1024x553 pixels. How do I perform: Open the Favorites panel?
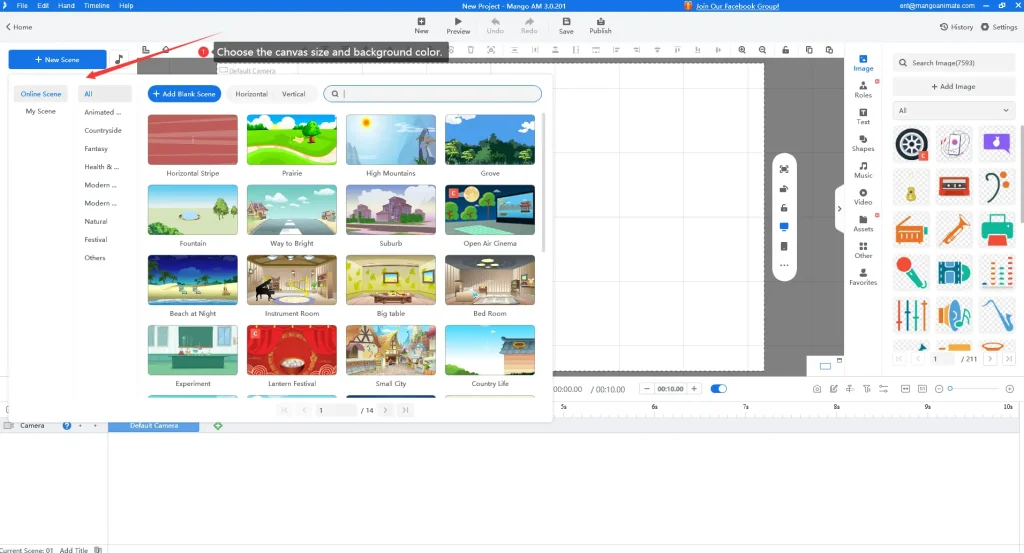863,277
